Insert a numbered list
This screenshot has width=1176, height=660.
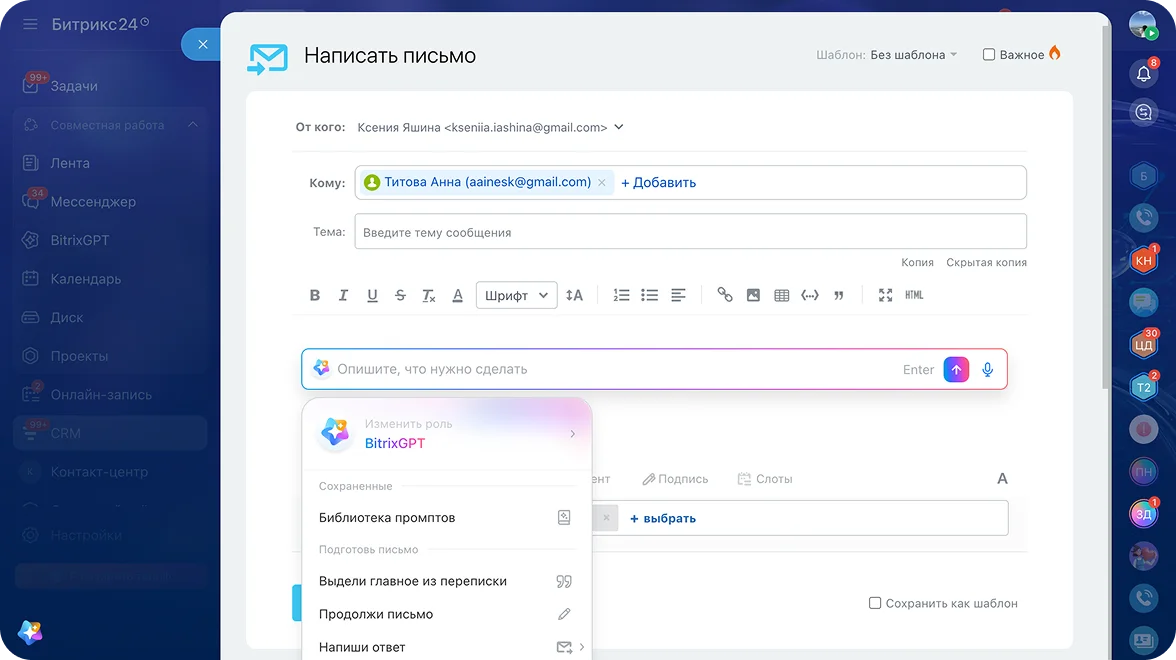click(x=621, y=296)
